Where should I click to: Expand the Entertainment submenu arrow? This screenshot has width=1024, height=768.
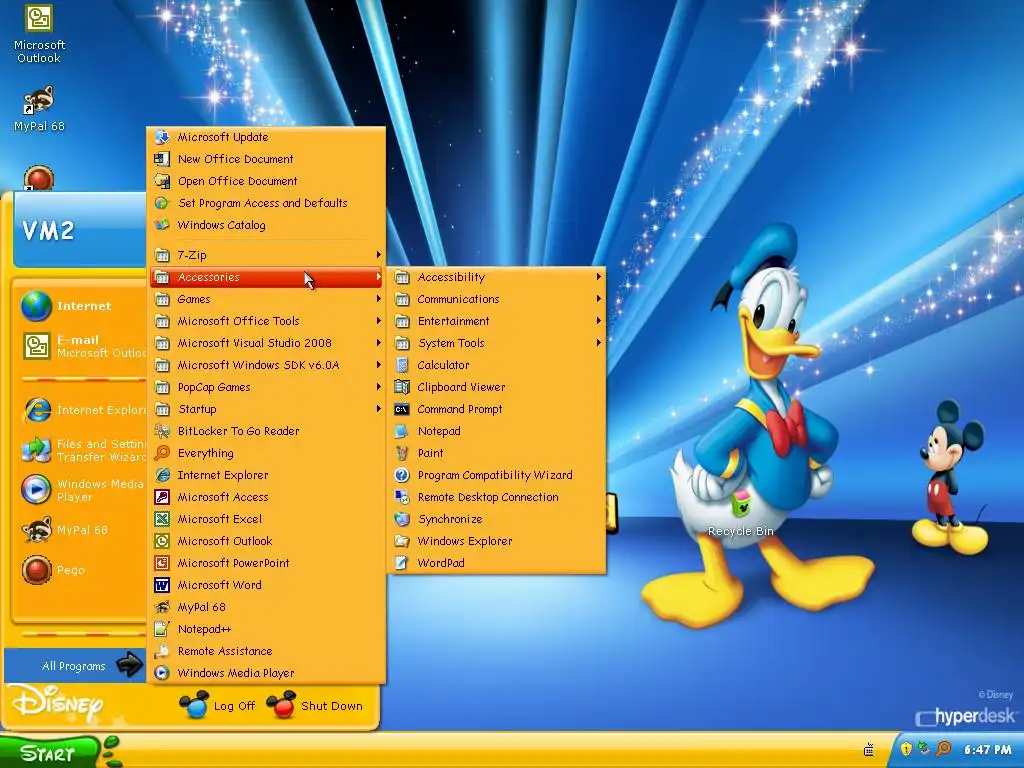(598, 321)
